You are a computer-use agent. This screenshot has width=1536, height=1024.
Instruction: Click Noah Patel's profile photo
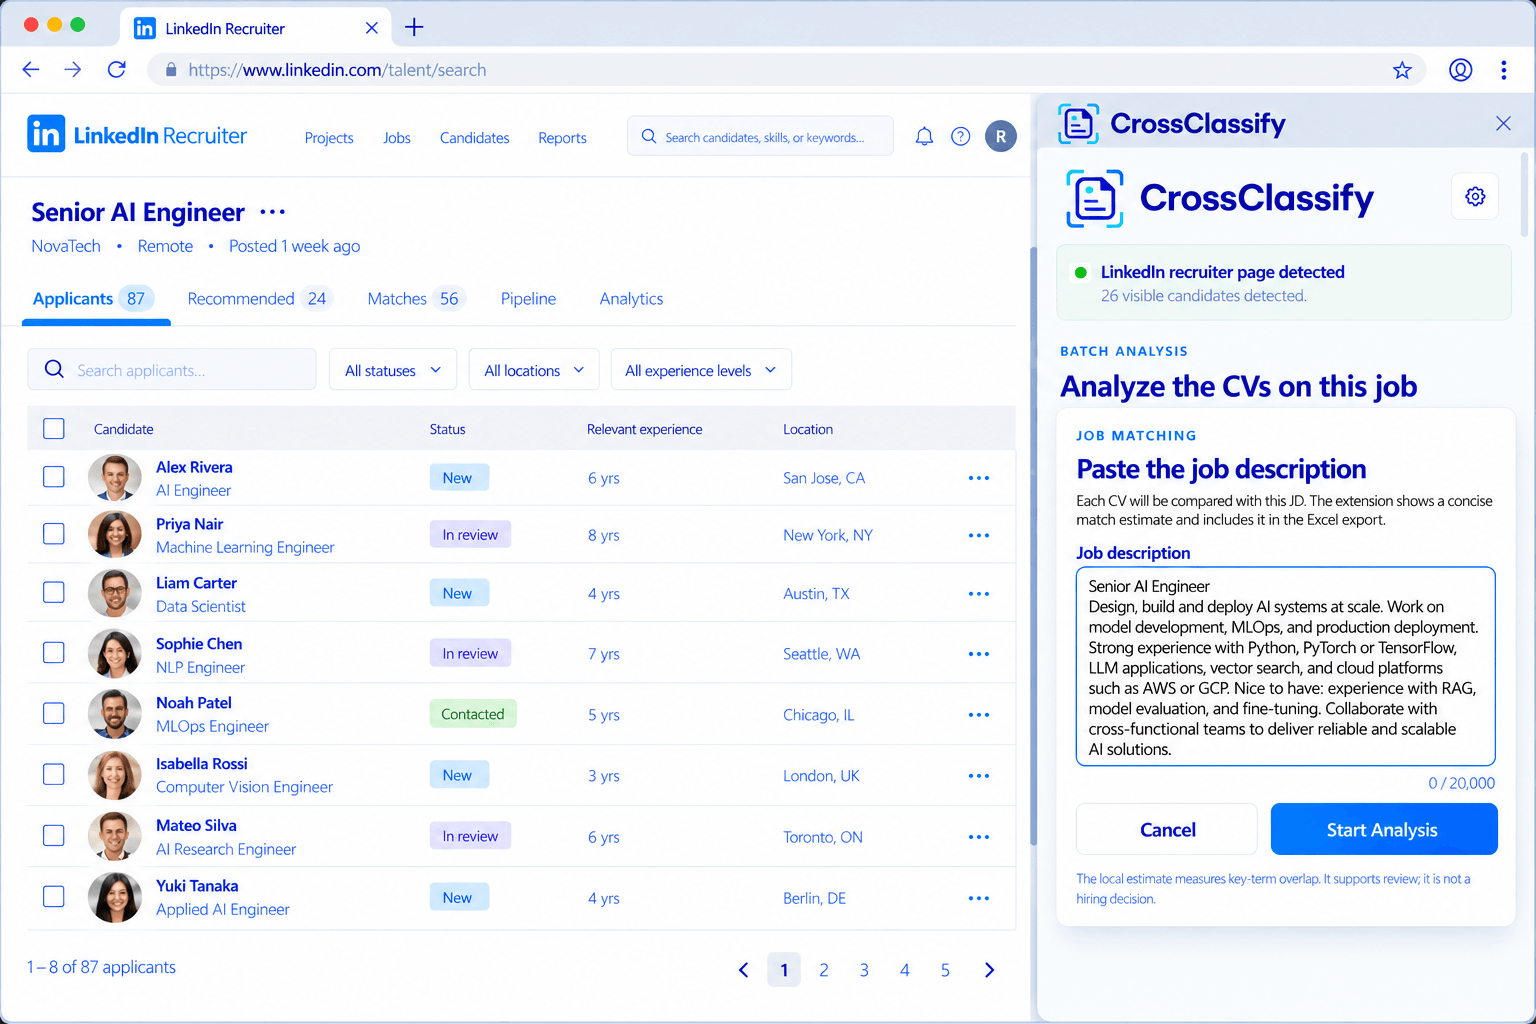[x=115, y=714]
